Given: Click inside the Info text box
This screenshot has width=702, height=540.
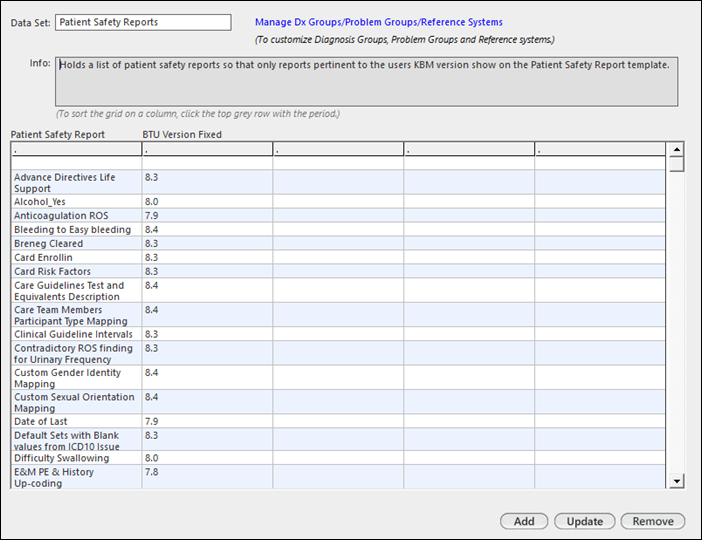Looking at the screenshot, I should pos(367,81).
